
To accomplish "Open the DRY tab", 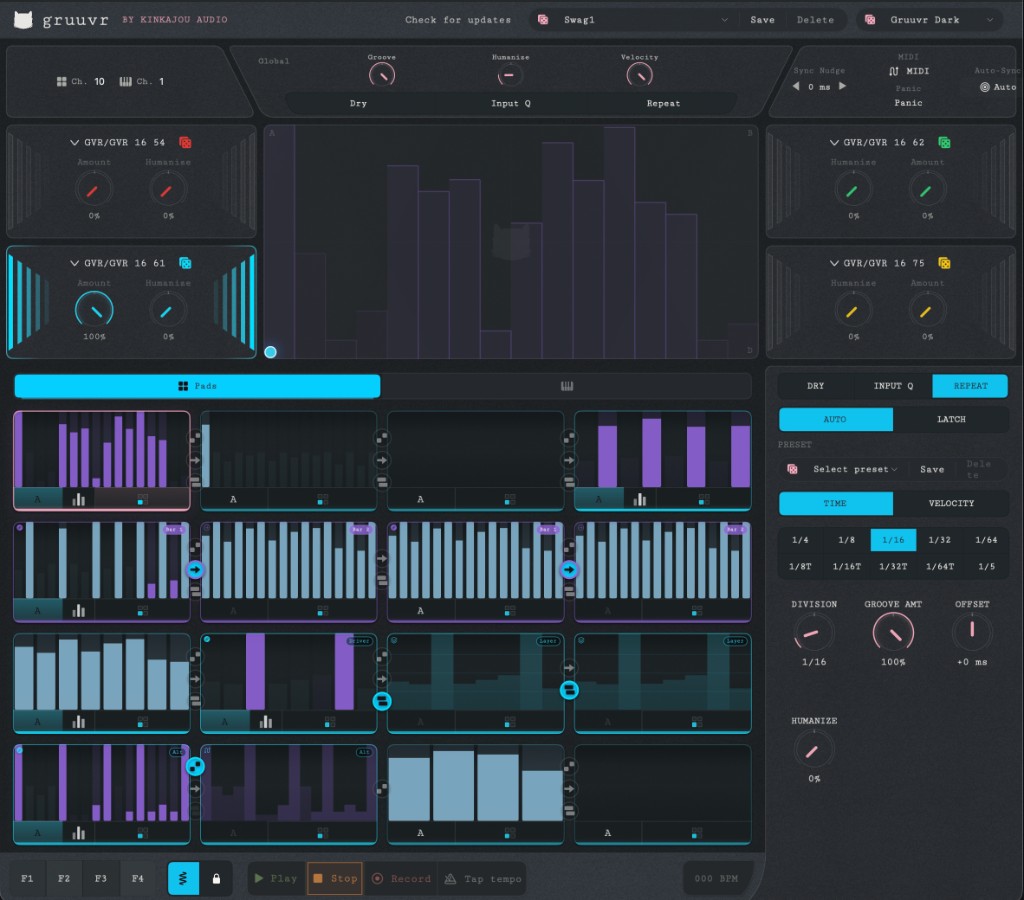I will pyautogui.click(x=815, y=386).
